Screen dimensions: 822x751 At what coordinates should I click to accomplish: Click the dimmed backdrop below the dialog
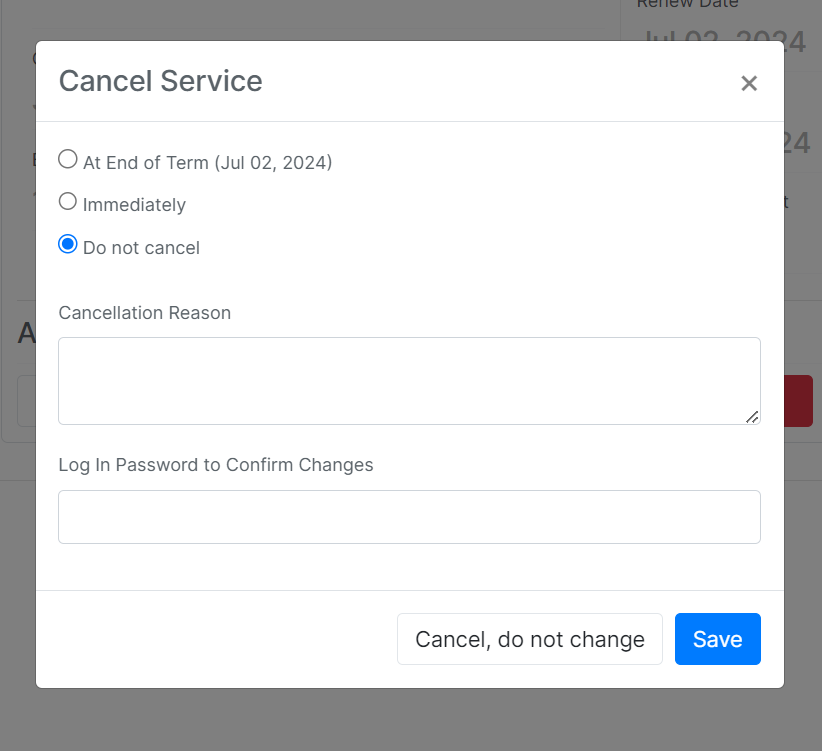[x=411, y=720]
